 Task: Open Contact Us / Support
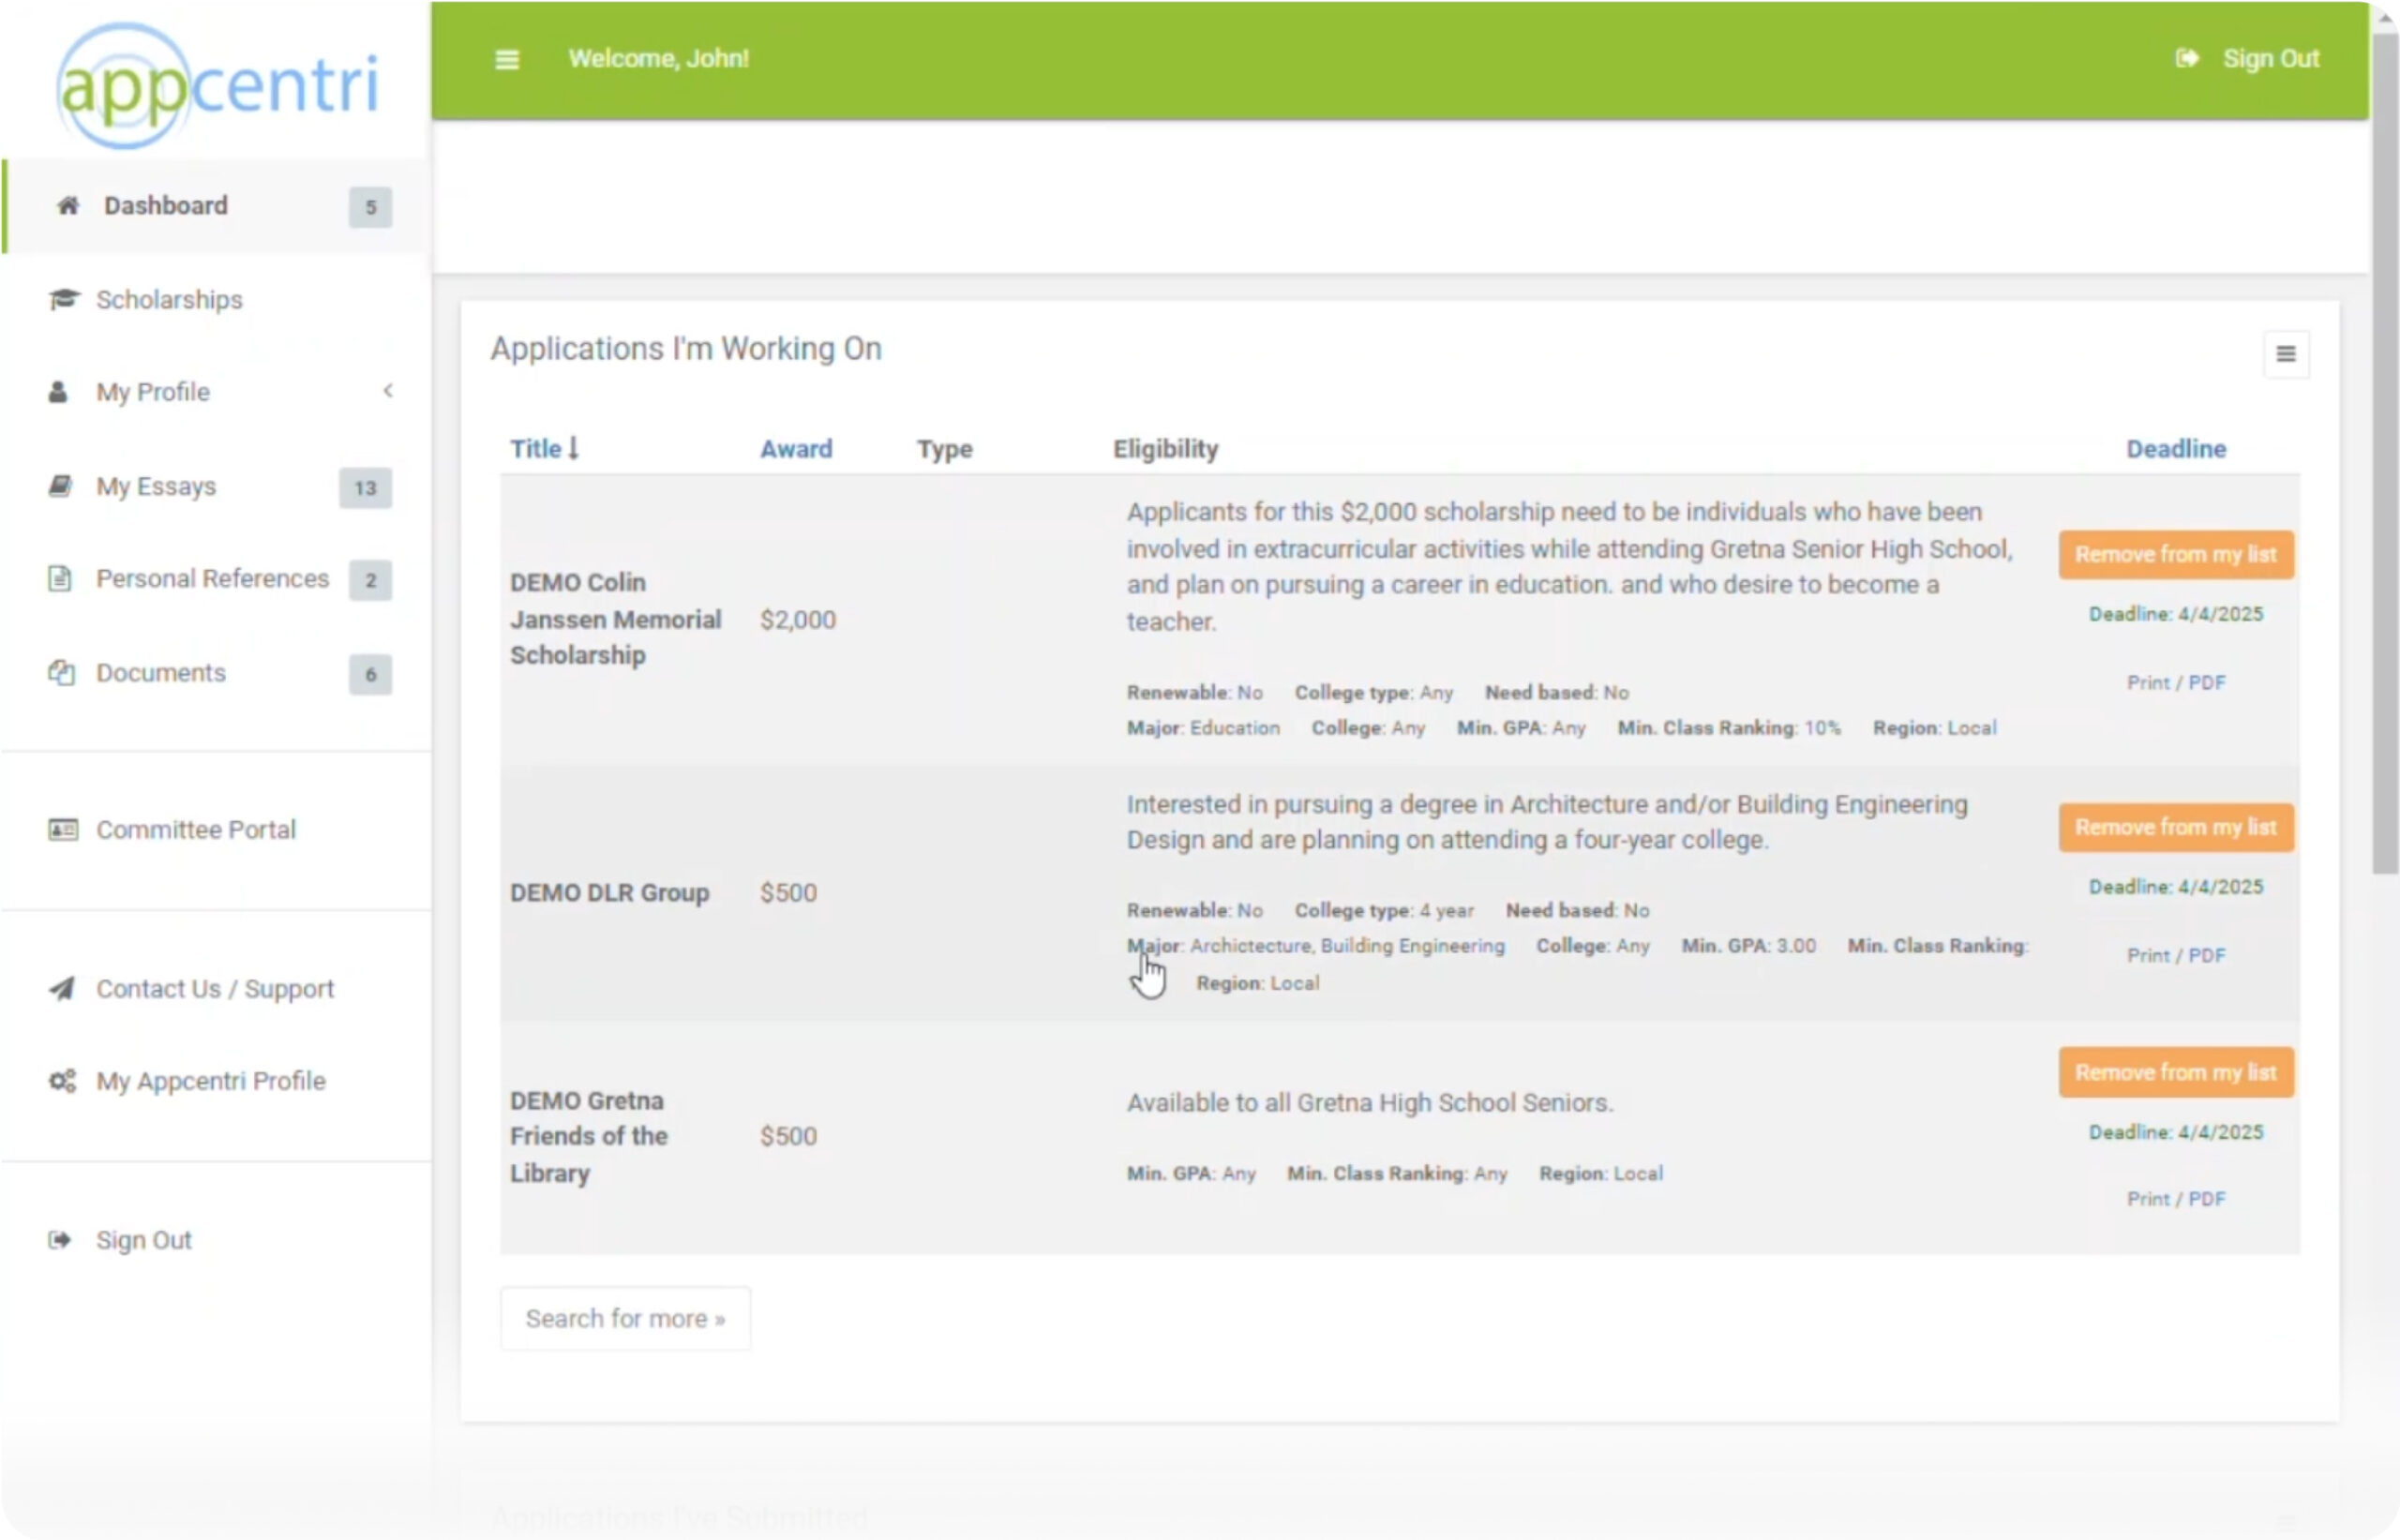(217, 988)
